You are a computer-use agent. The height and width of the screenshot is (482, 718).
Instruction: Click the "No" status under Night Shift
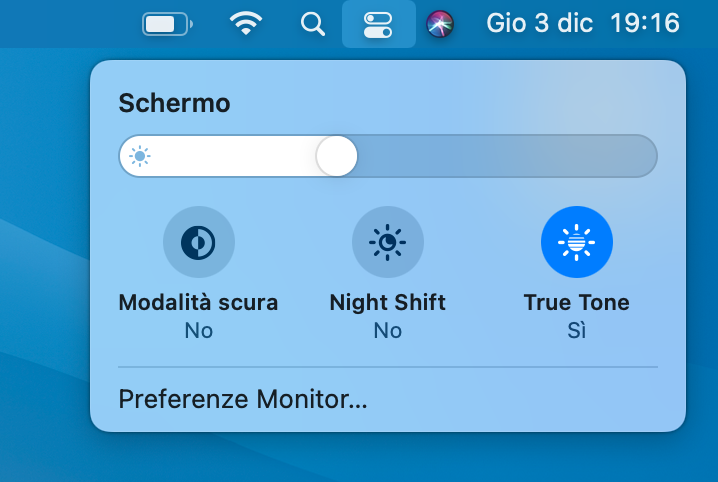tap(387, 330)
